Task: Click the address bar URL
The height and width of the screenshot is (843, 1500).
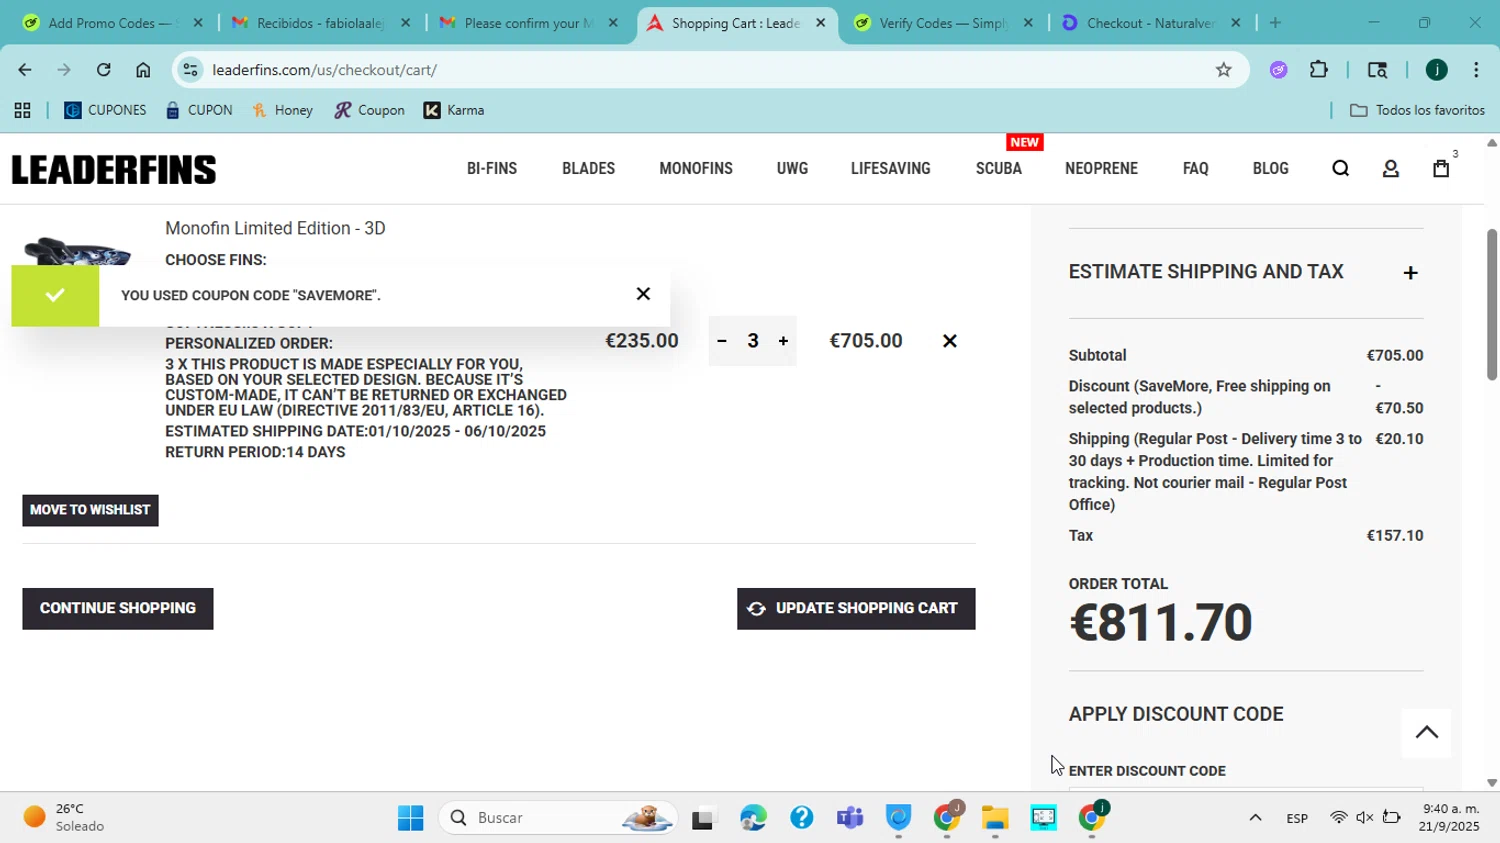Action: [325, 70]
